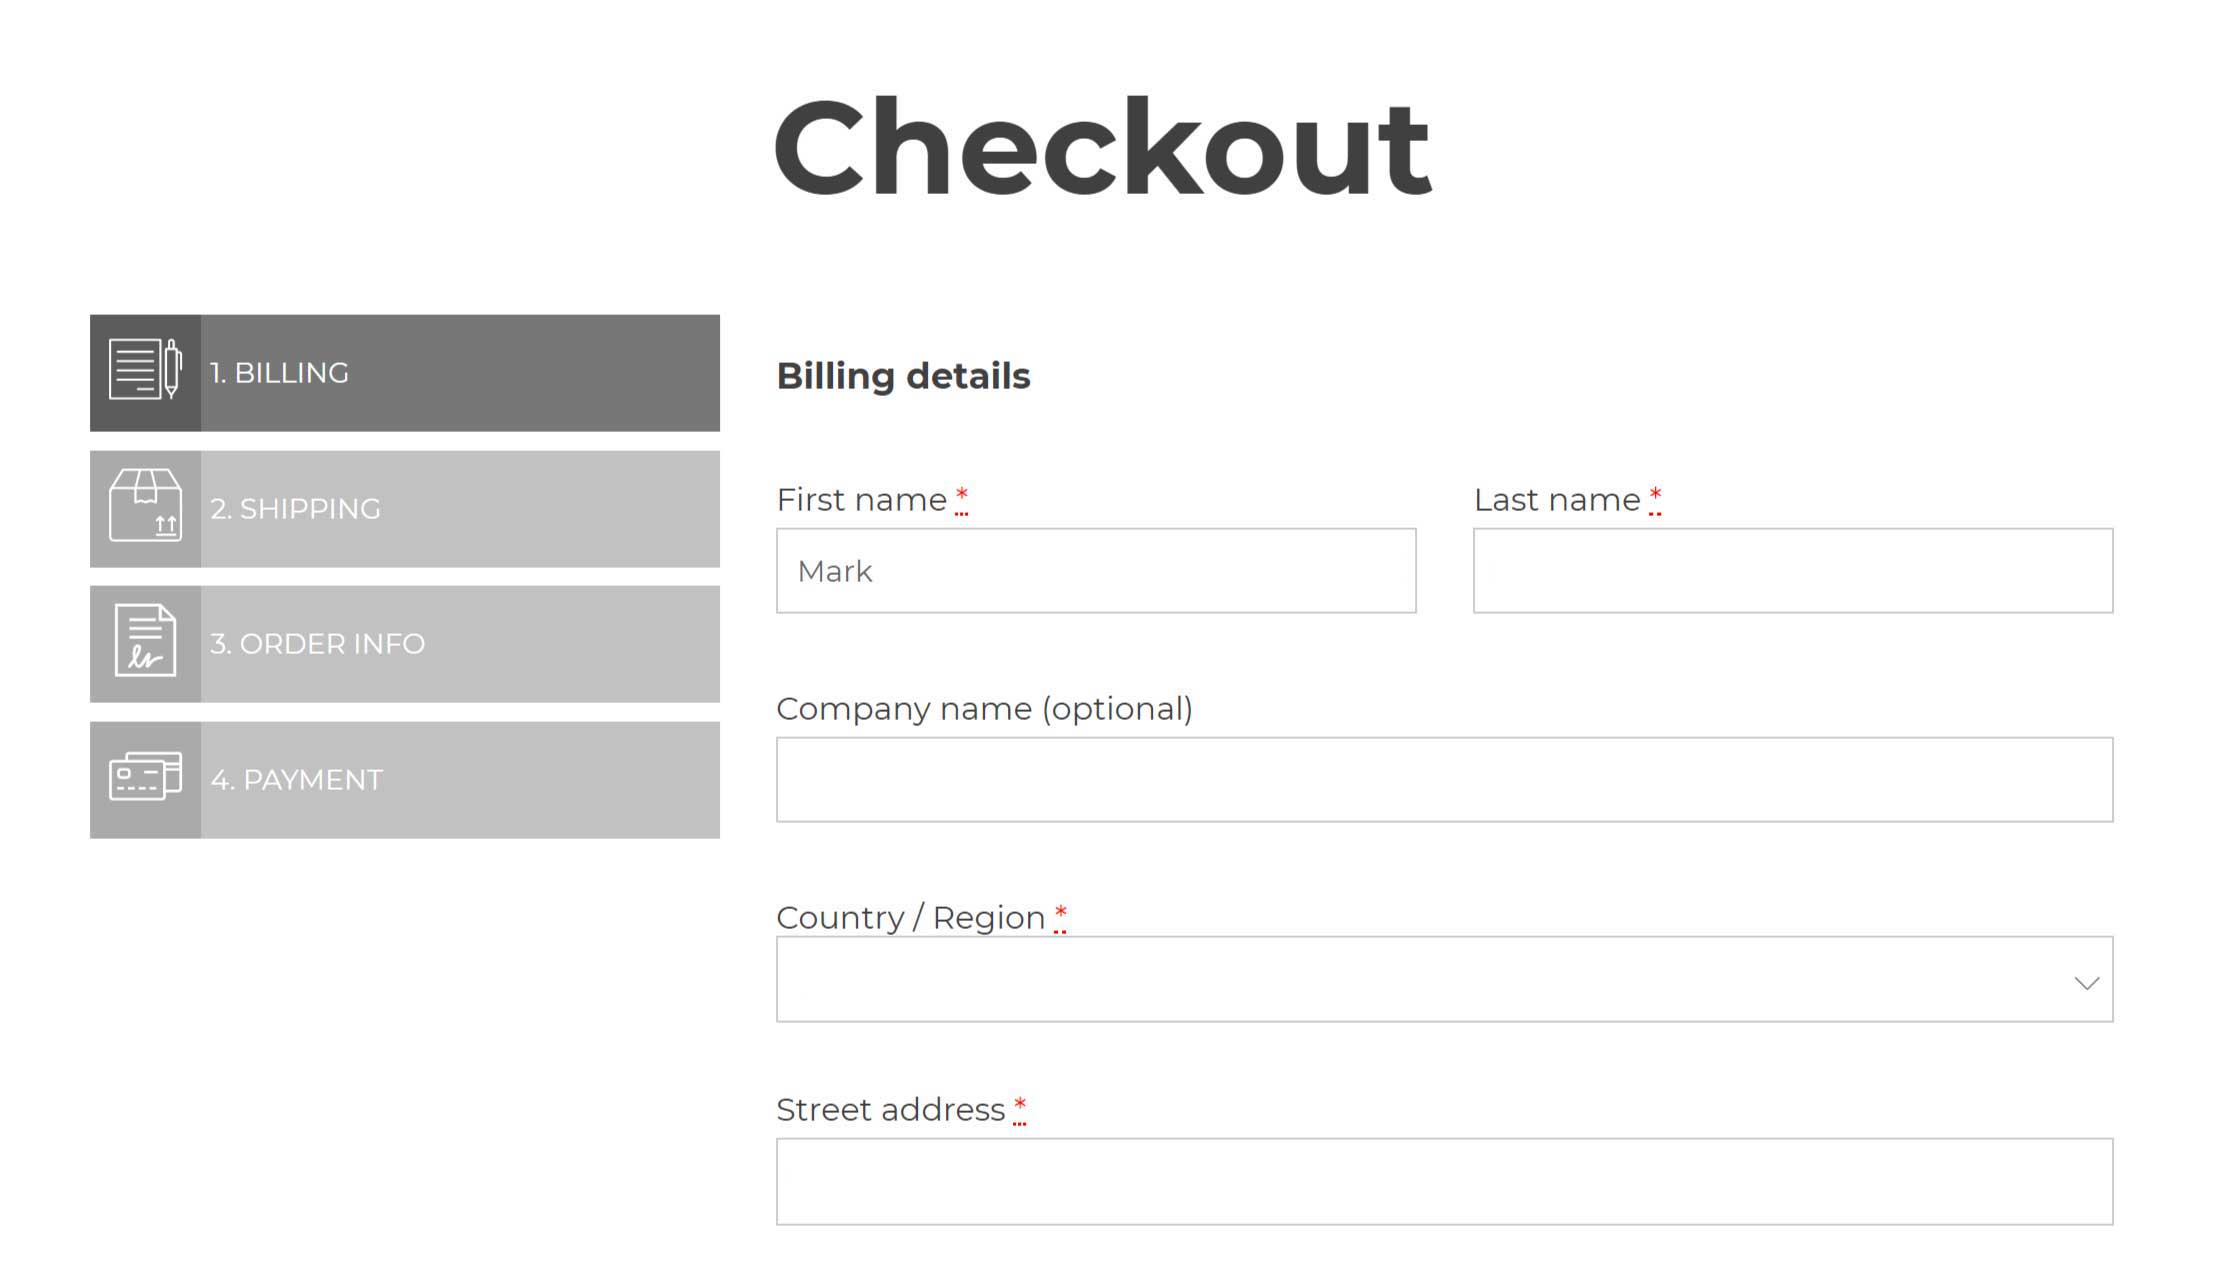Image resolution: width=2219 pixels, height=1264 pixels.
Task: Click the shipping box icon
Action: pos(145,508)
